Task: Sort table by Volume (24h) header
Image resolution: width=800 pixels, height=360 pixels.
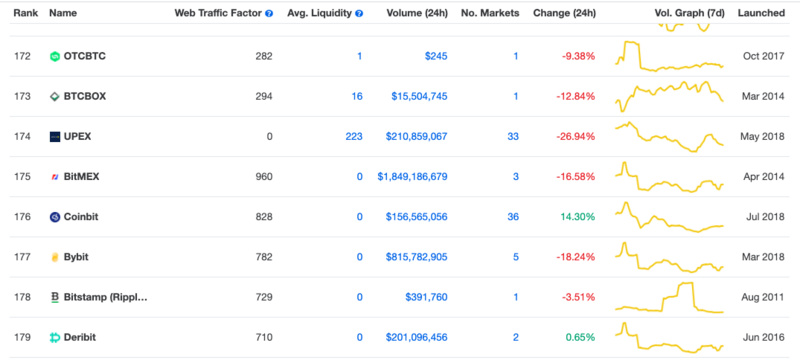Action: tap(417, 13)
